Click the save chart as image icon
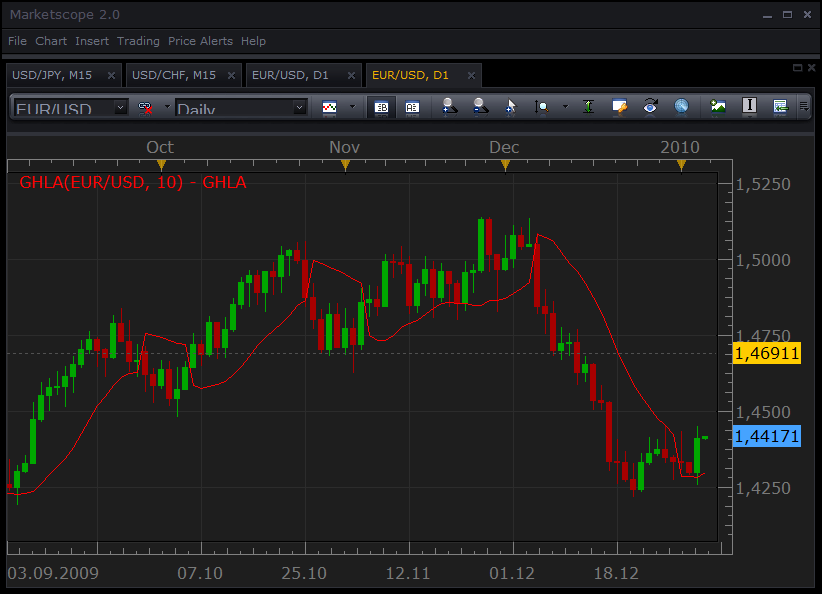 pyautogui.click(x=718, y=106)
